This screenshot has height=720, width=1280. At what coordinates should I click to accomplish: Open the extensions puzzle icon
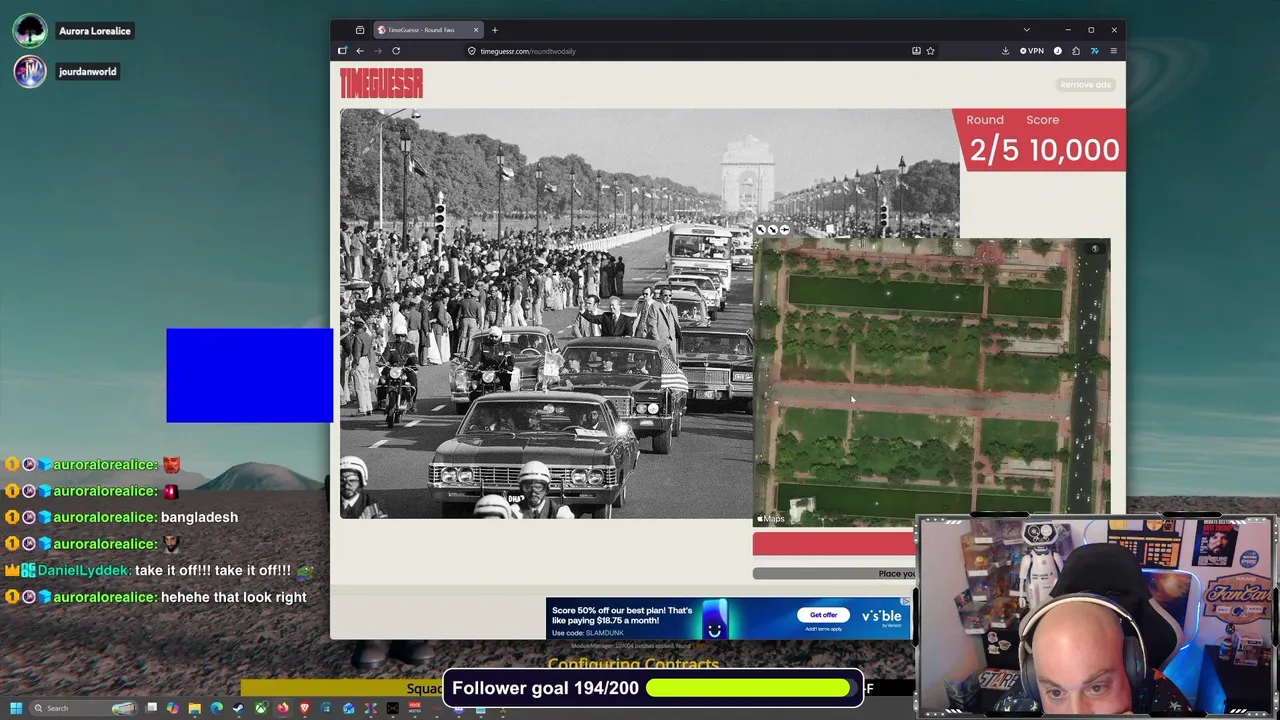click(x=1076, y=51)
